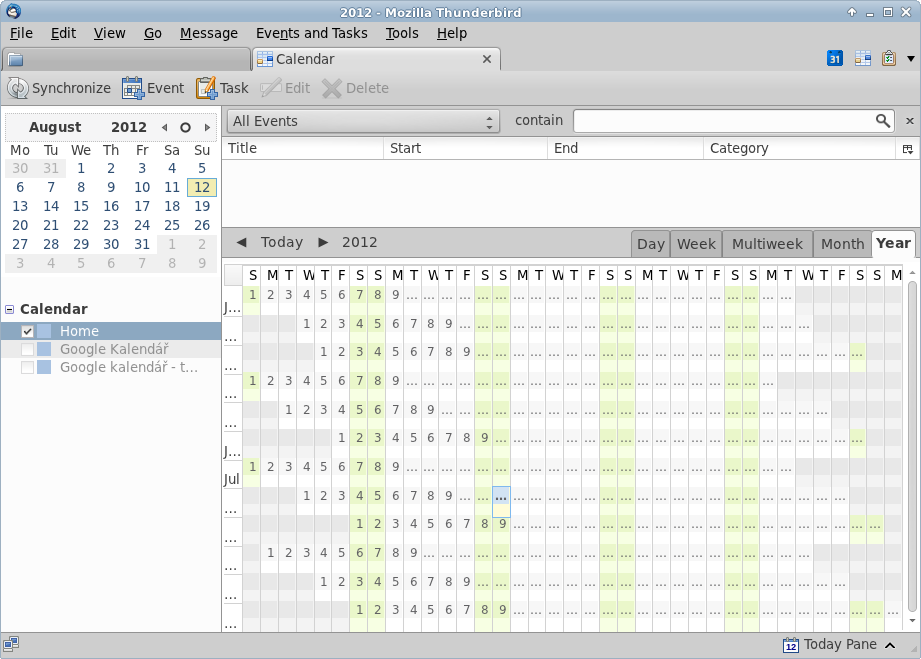Click the August month label
This screenshot has width=921, height=659.
(x=55, y=127)
